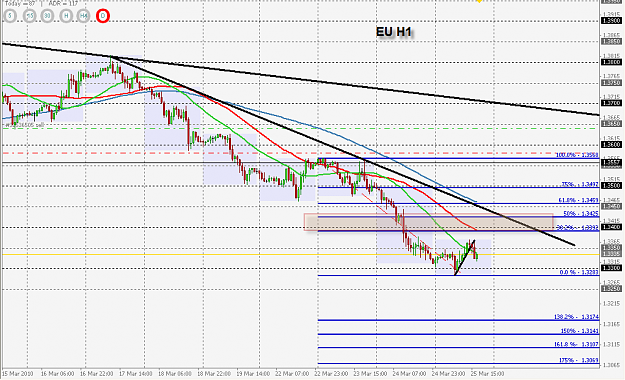Switch chart to the 5-minute timeframe button
The image size is (625, 380).
tap(10, 16)
